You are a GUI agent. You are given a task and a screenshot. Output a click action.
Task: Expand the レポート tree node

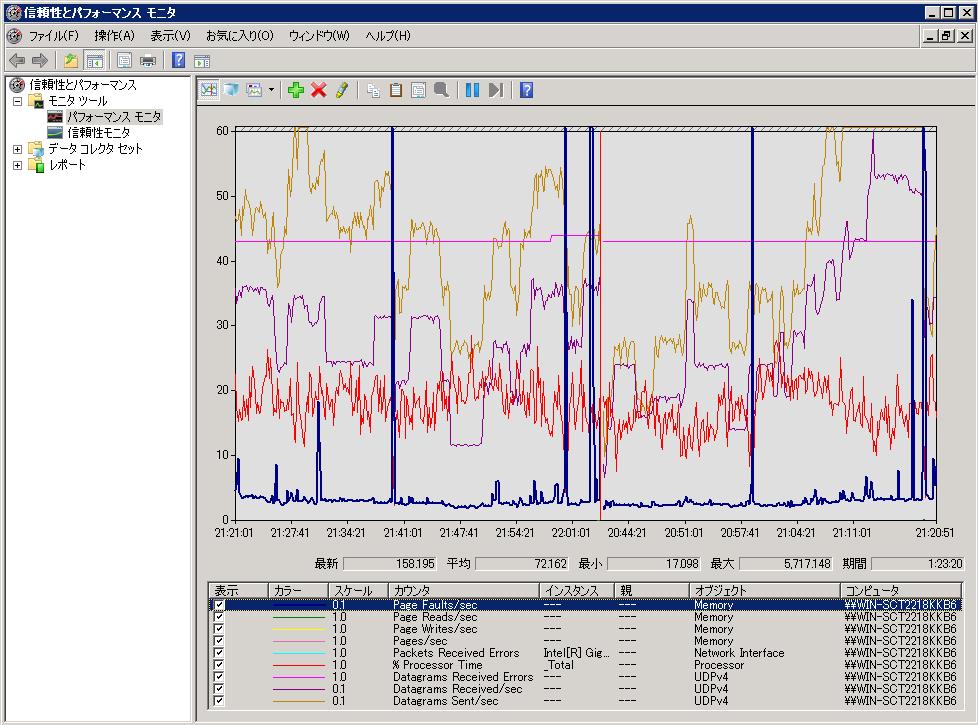point(17,165)
